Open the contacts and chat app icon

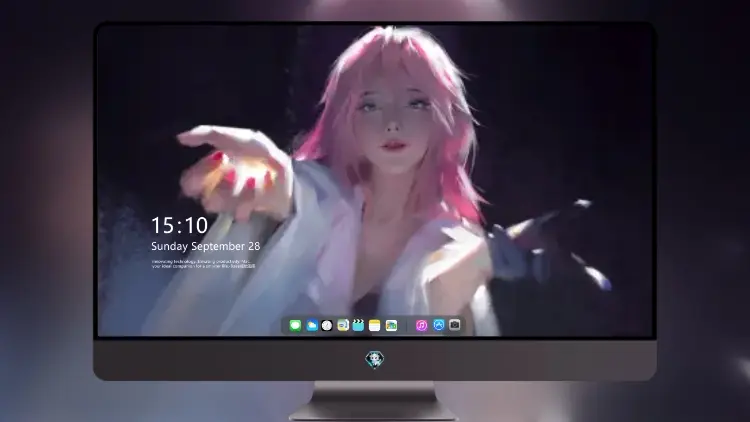[x=343, y=326]
